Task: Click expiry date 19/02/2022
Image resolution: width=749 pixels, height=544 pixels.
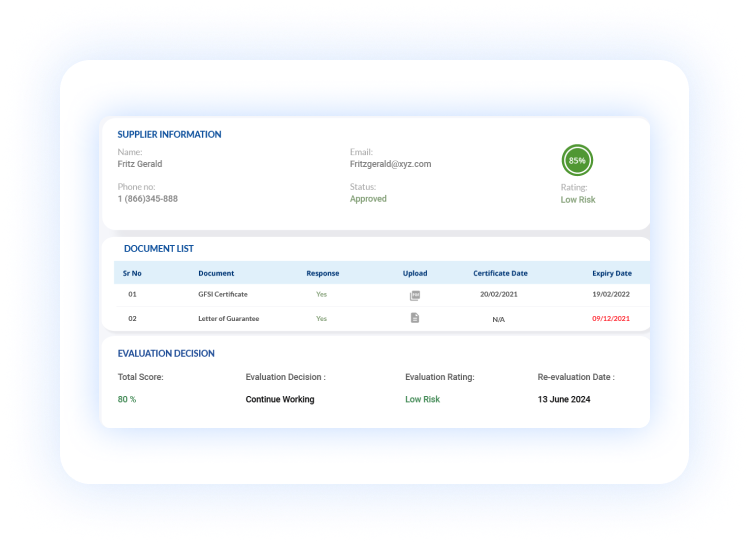Action: [611, 294]
